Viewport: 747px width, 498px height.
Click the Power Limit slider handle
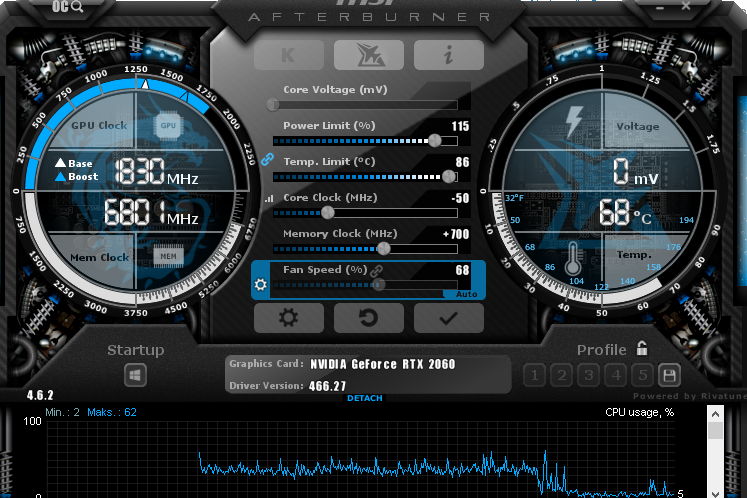434,141
